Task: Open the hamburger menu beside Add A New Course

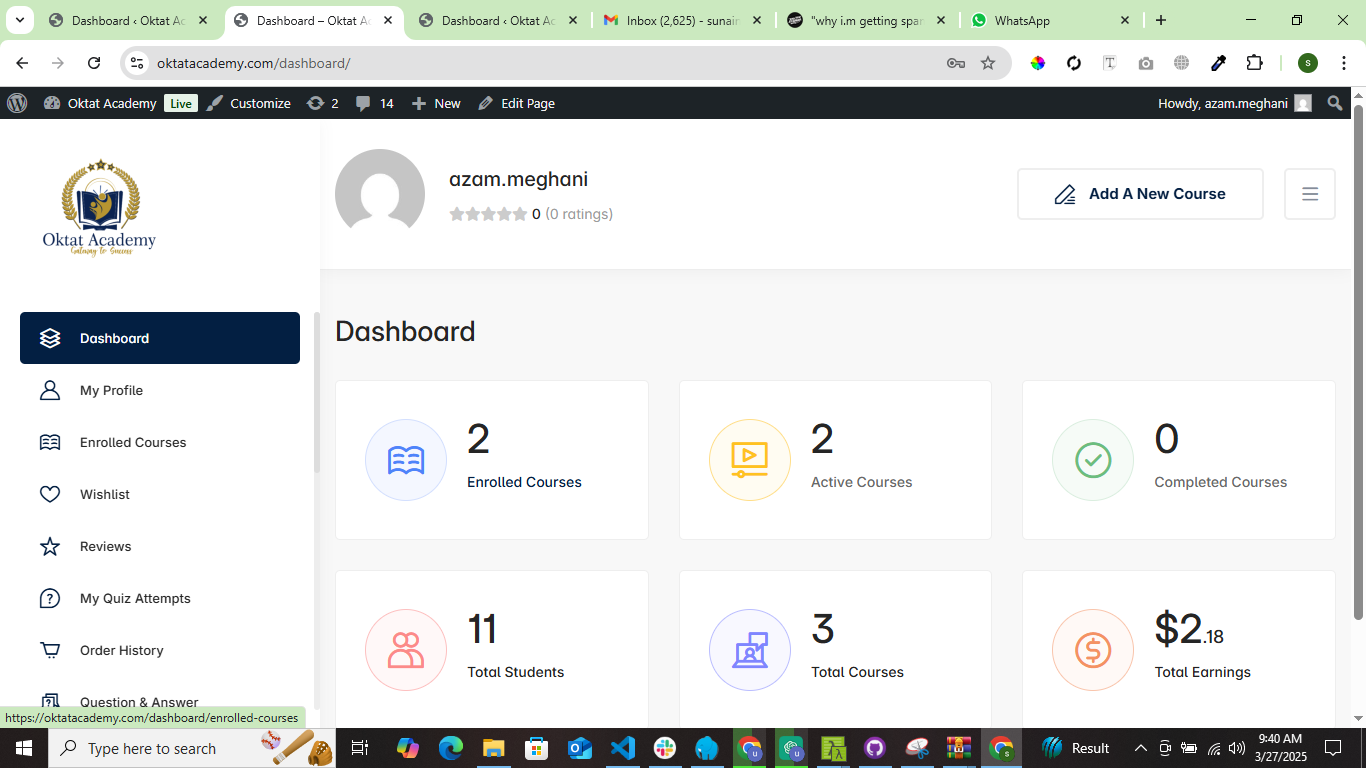Action: 1309,194
